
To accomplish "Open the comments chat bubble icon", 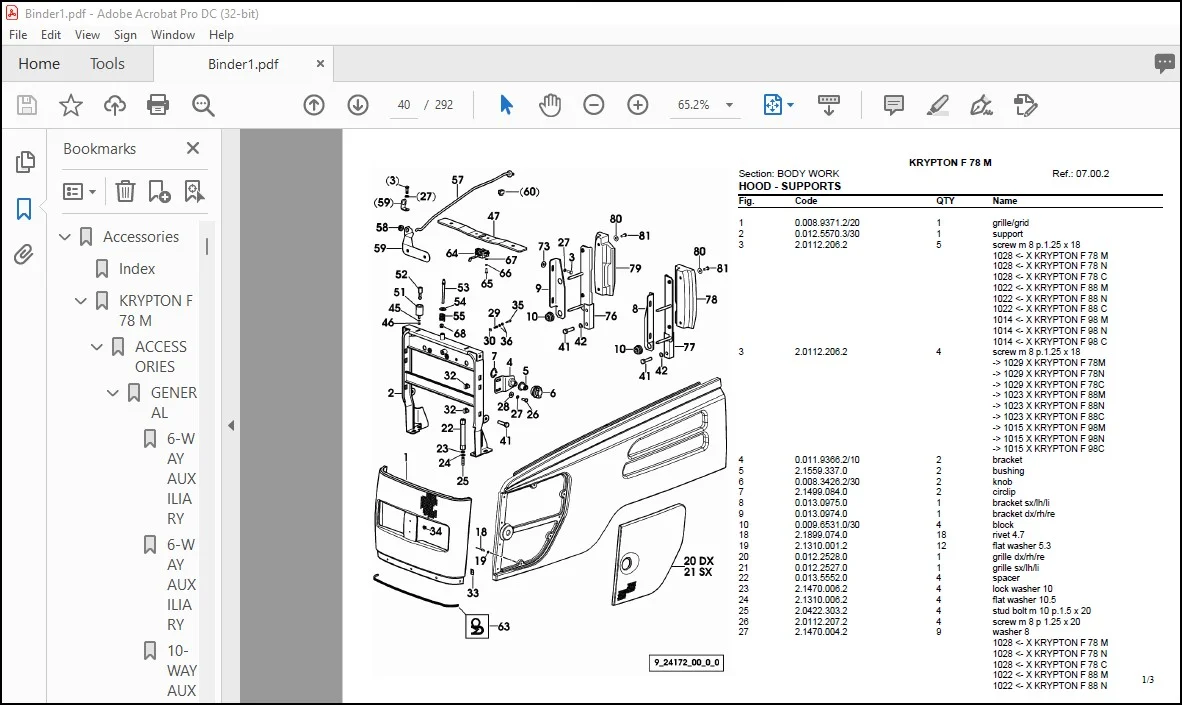I will tap(1164, 63).
